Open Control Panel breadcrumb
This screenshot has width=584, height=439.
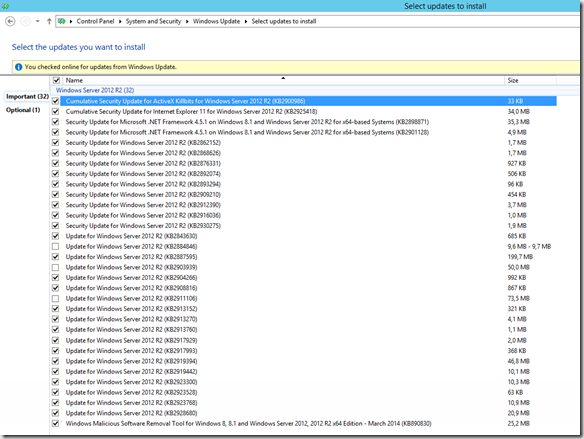coord(95,21)
